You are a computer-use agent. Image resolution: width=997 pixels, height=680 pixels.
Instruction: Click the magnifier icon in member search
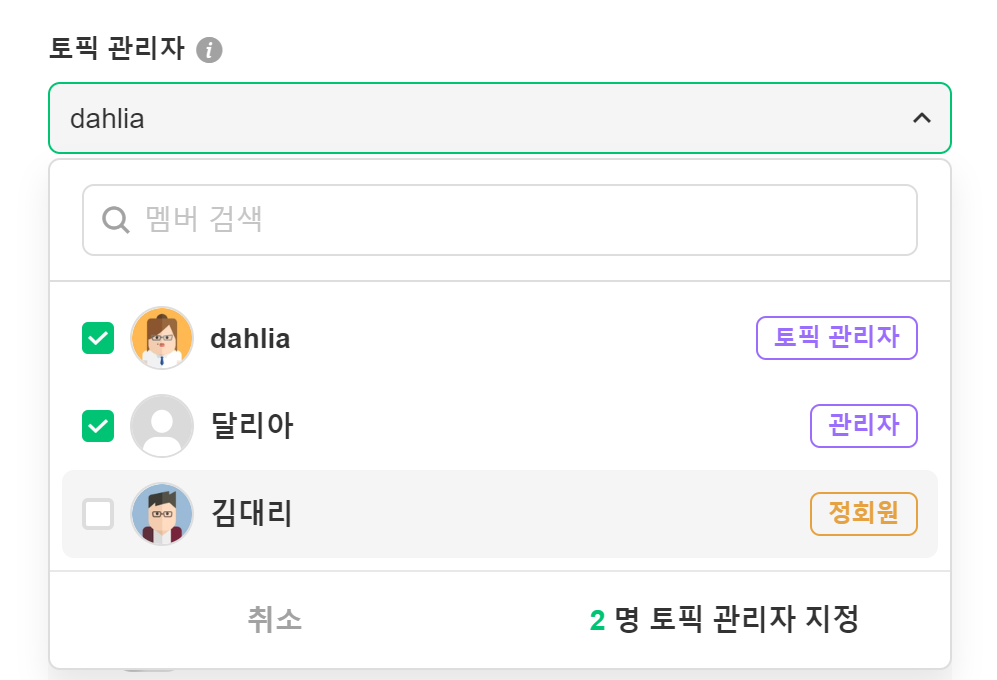(x=116, y=220)
